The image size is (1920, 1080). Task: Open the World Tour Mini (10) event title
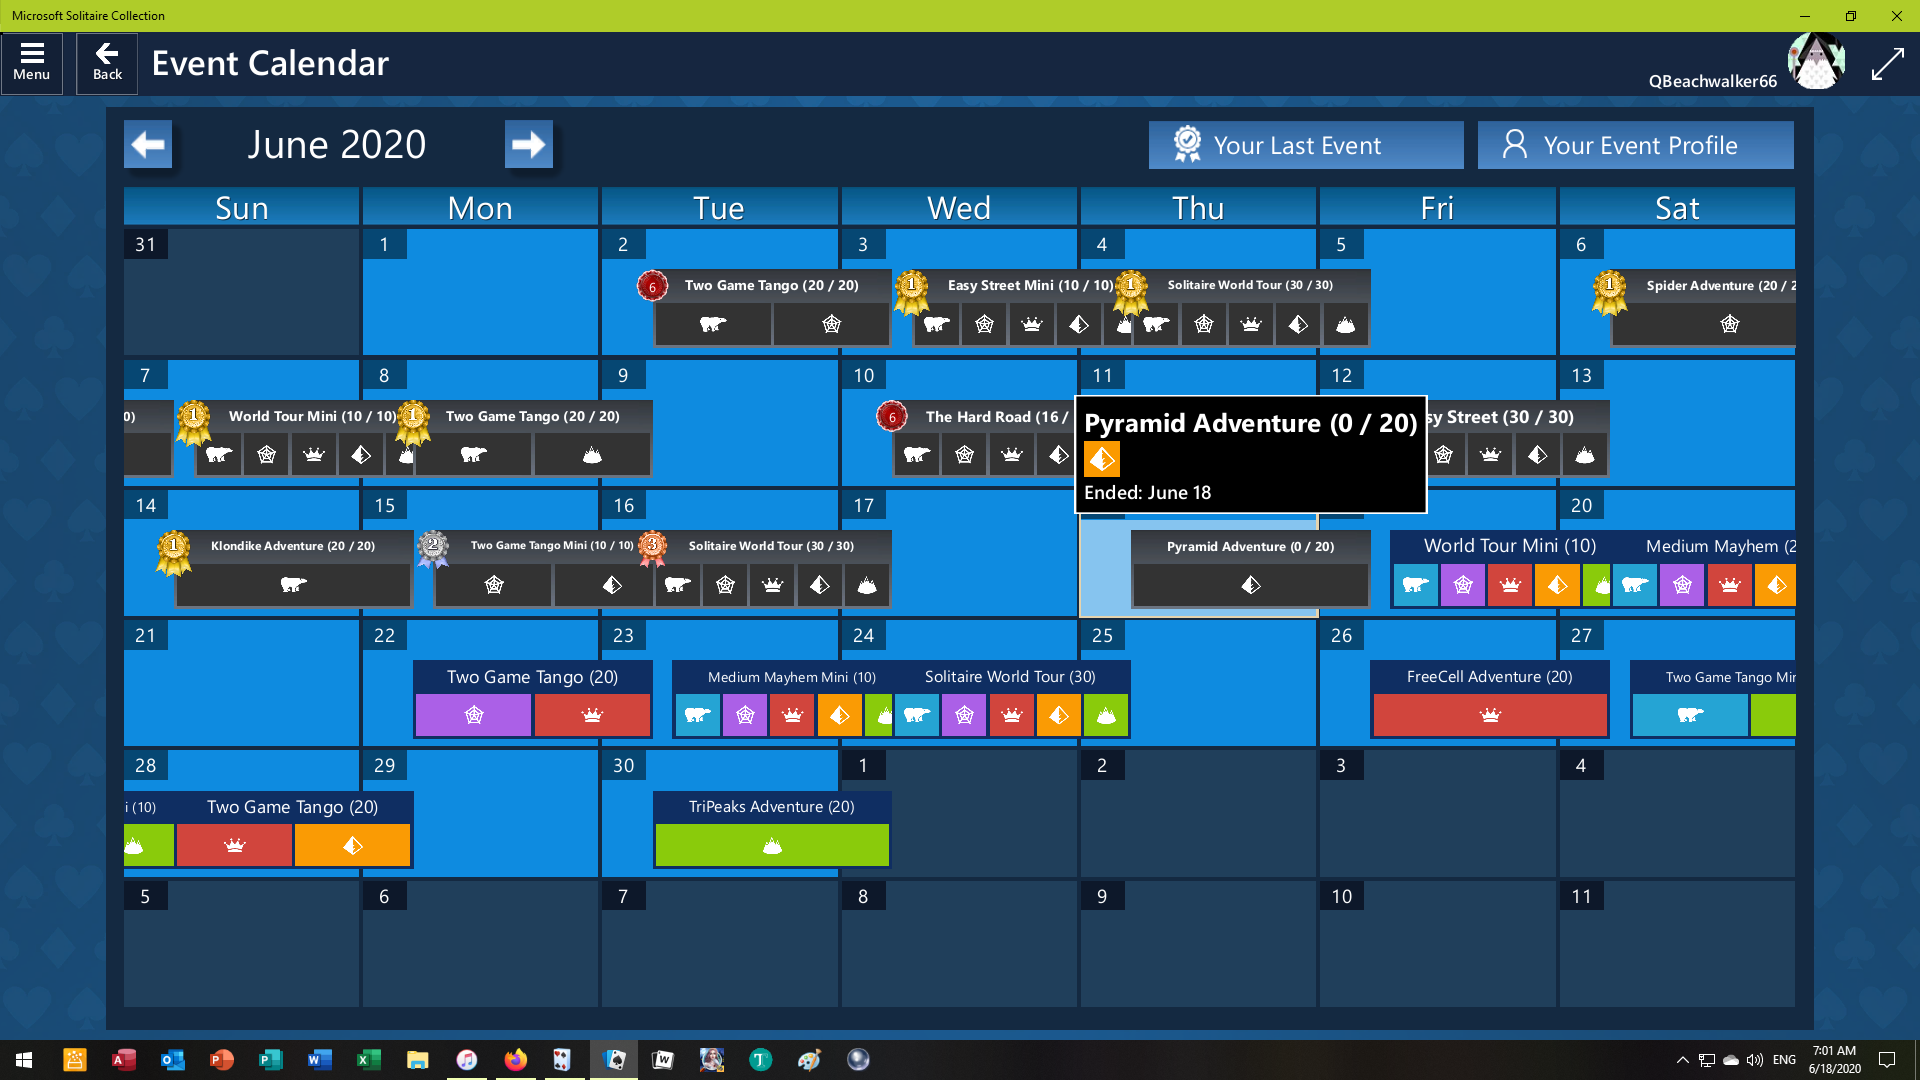coord(1509,546)
